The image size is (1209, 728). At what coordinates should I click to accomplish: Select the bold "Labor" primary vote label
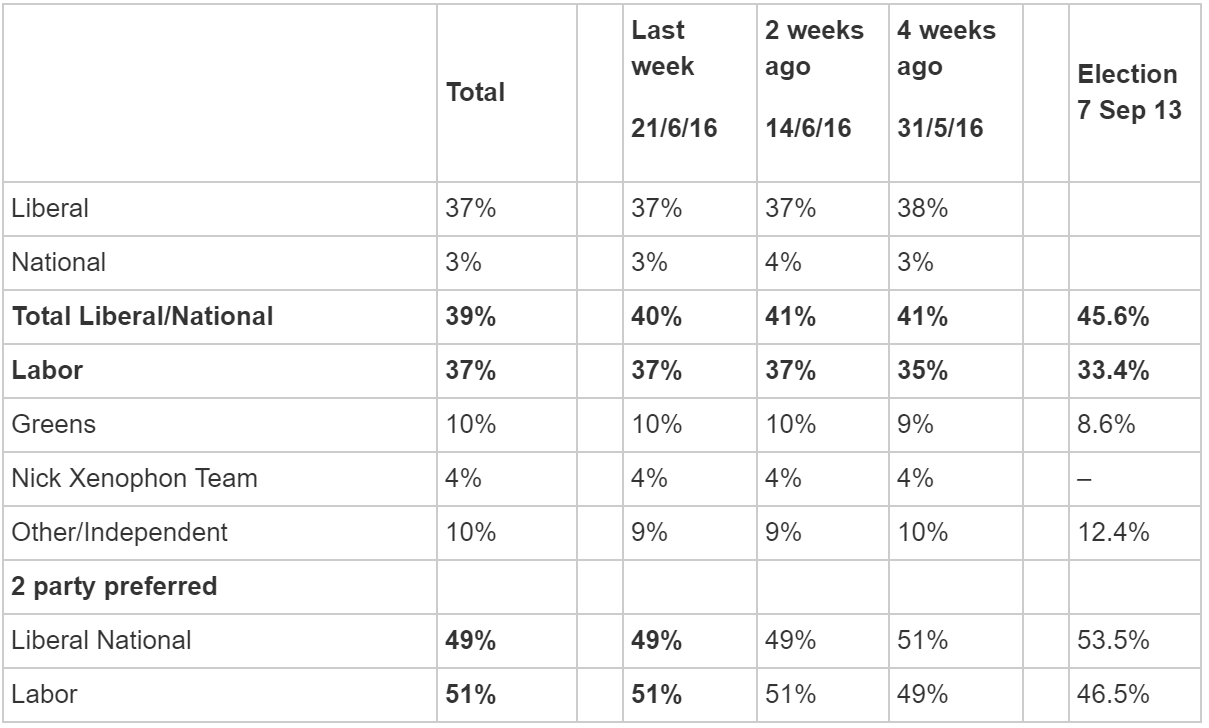[47, 370]
